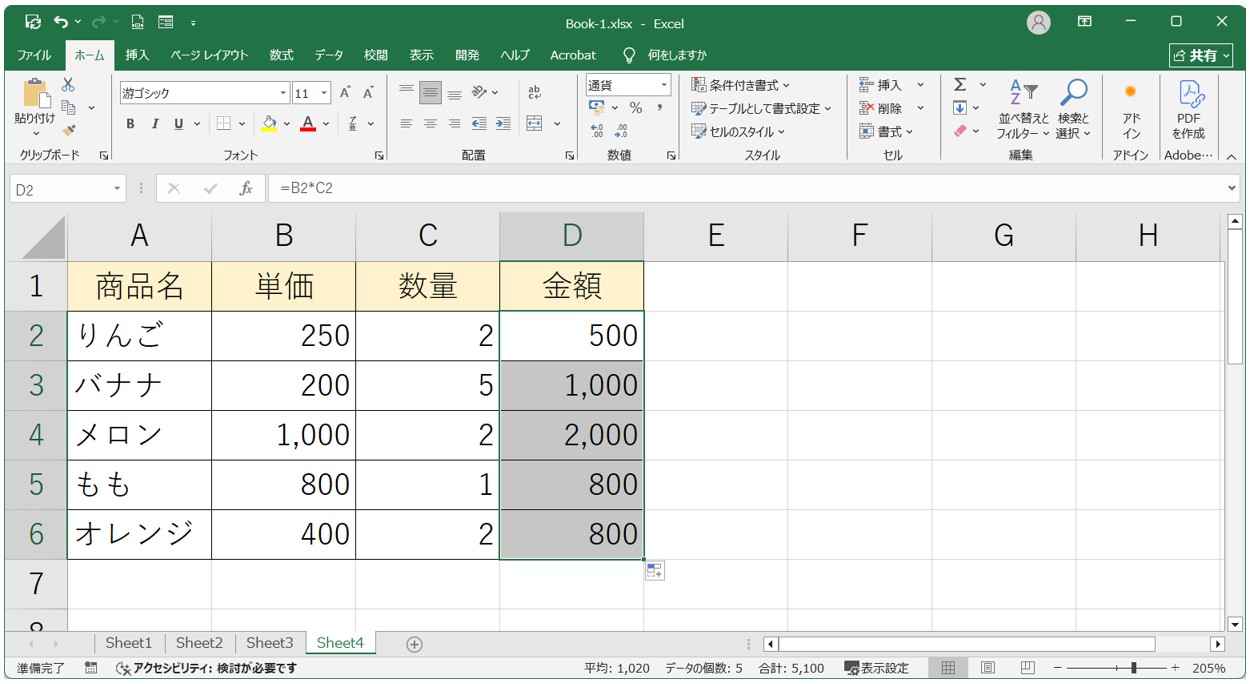Increase font size with the larger A icon
The width and height of the screenshot is (1251, 684).
345,93
